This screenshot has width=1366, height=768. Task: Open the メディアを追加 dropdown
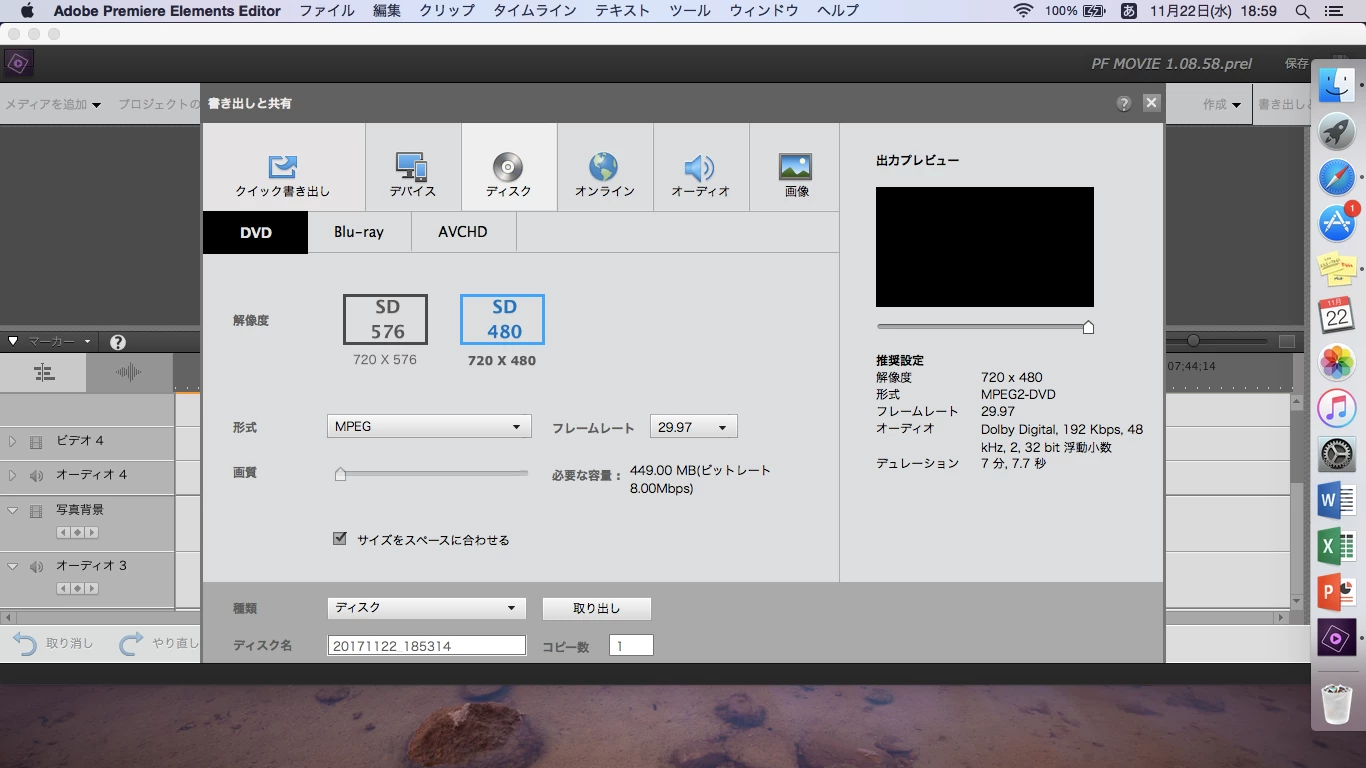point(53,104)
